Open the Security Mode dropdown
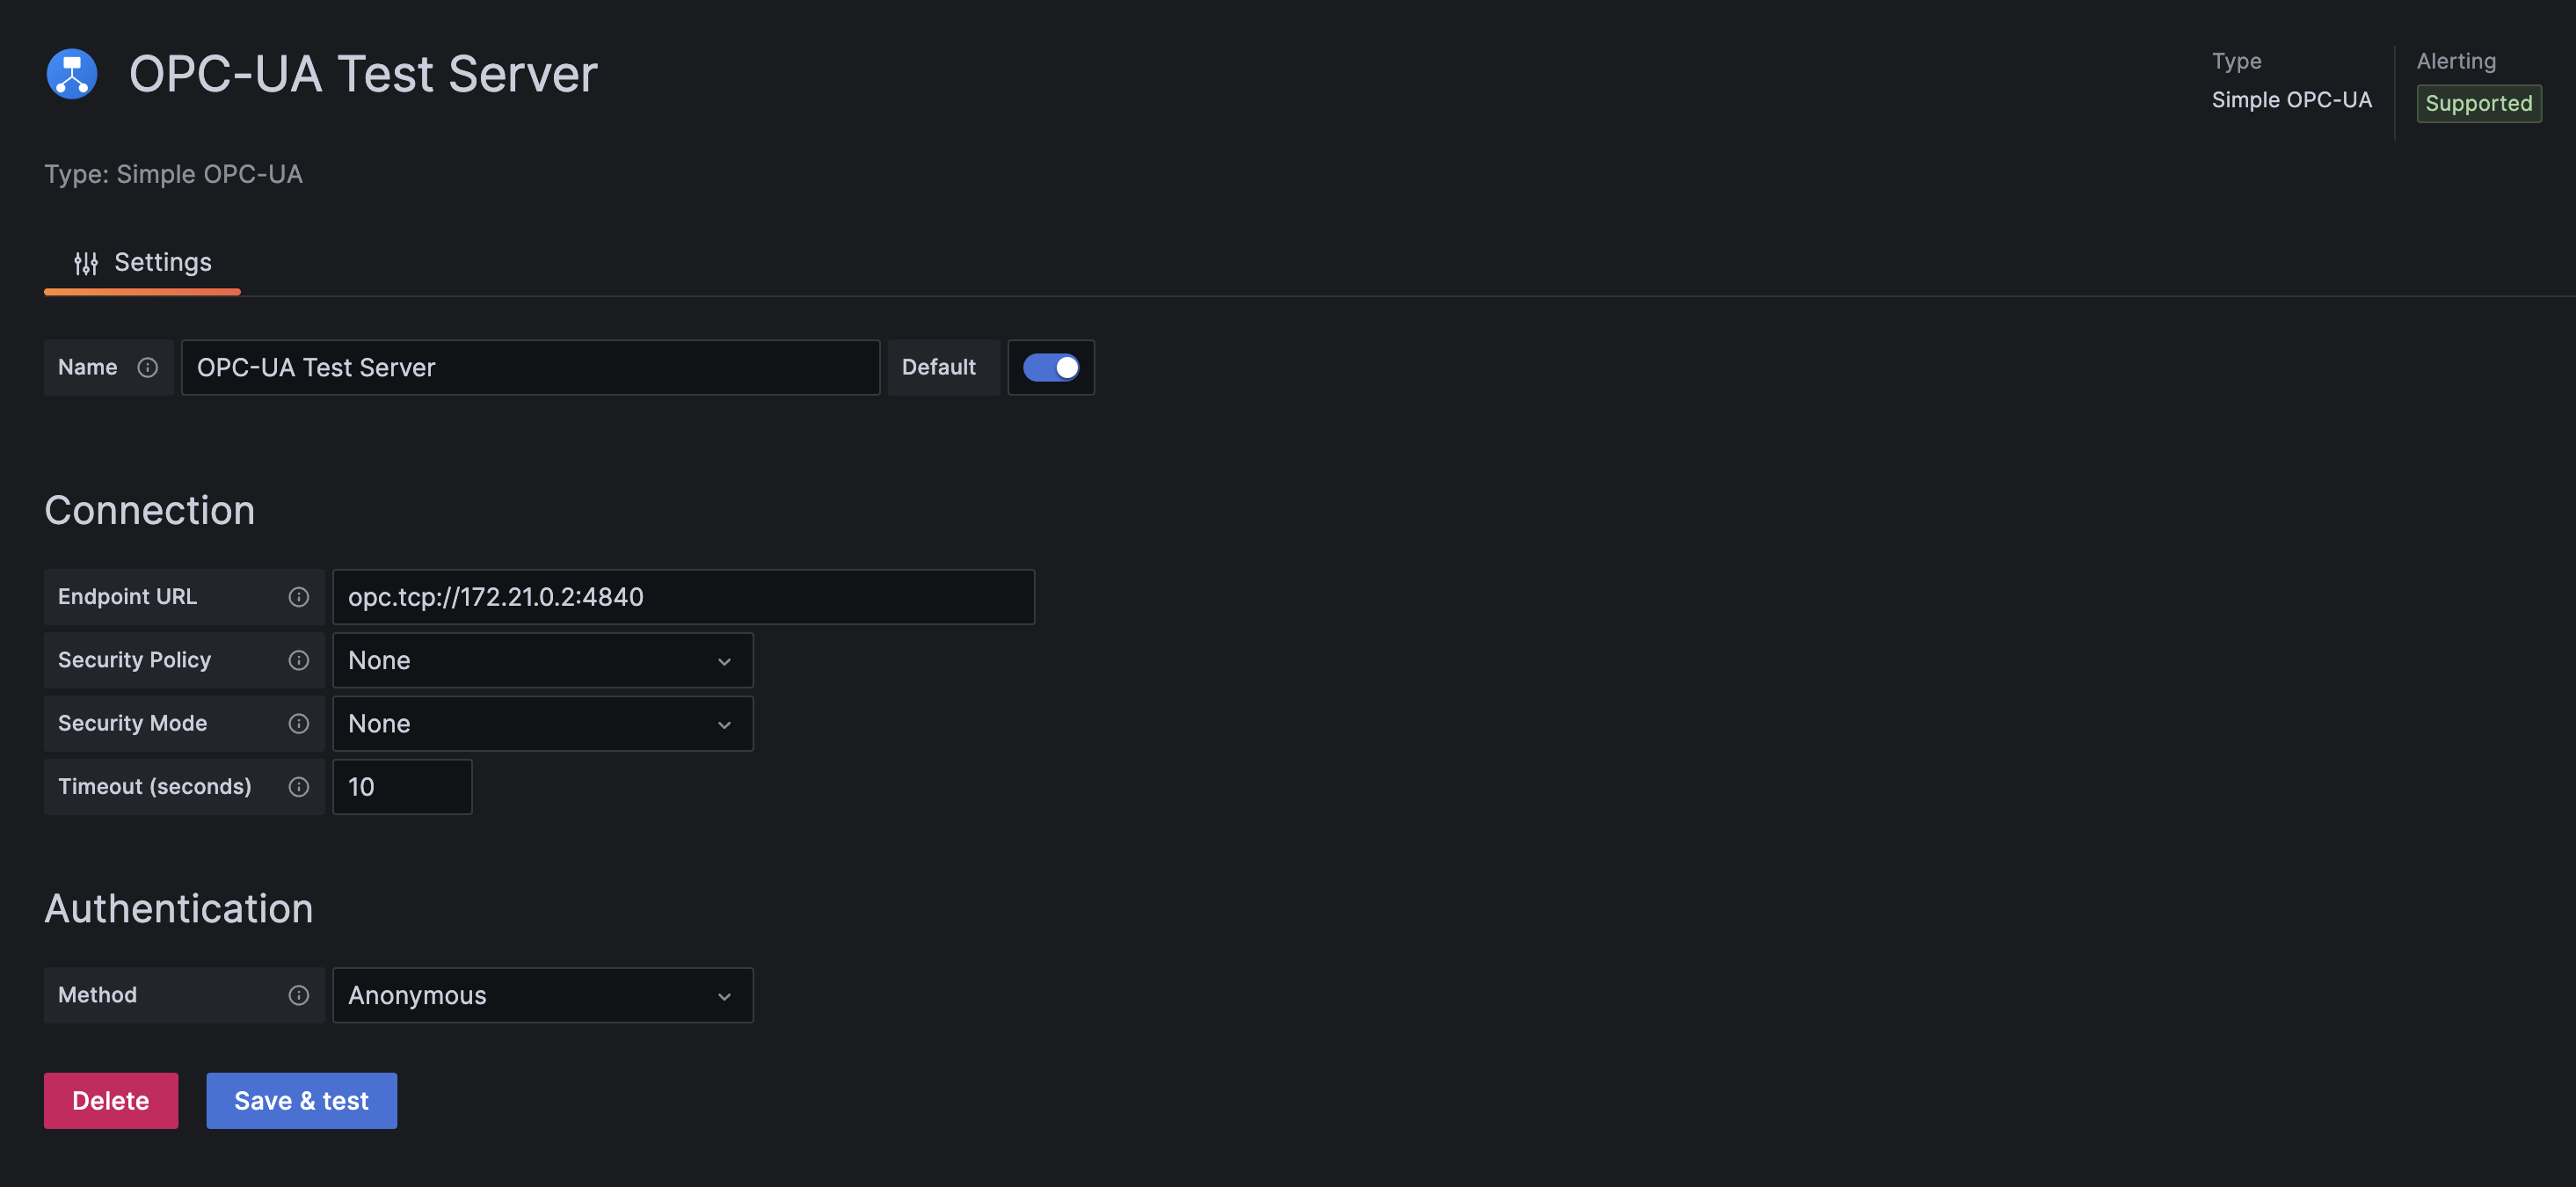 click(542, 724)
